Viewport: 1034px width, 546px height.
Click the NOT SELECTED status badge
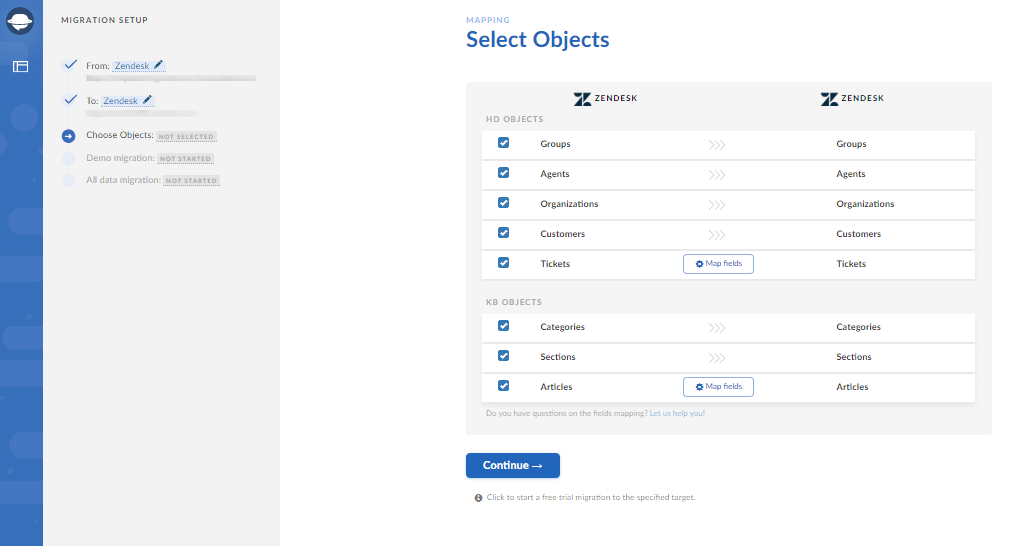tap(186, 136)
